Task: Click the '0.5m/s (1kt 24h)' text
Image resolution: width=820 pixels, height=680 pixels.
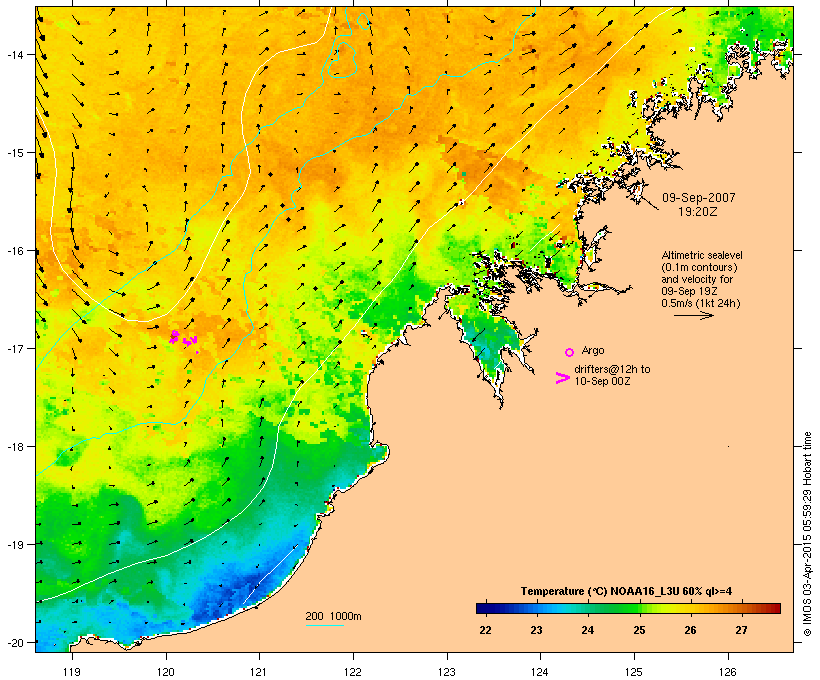Action: click(701, 303)
